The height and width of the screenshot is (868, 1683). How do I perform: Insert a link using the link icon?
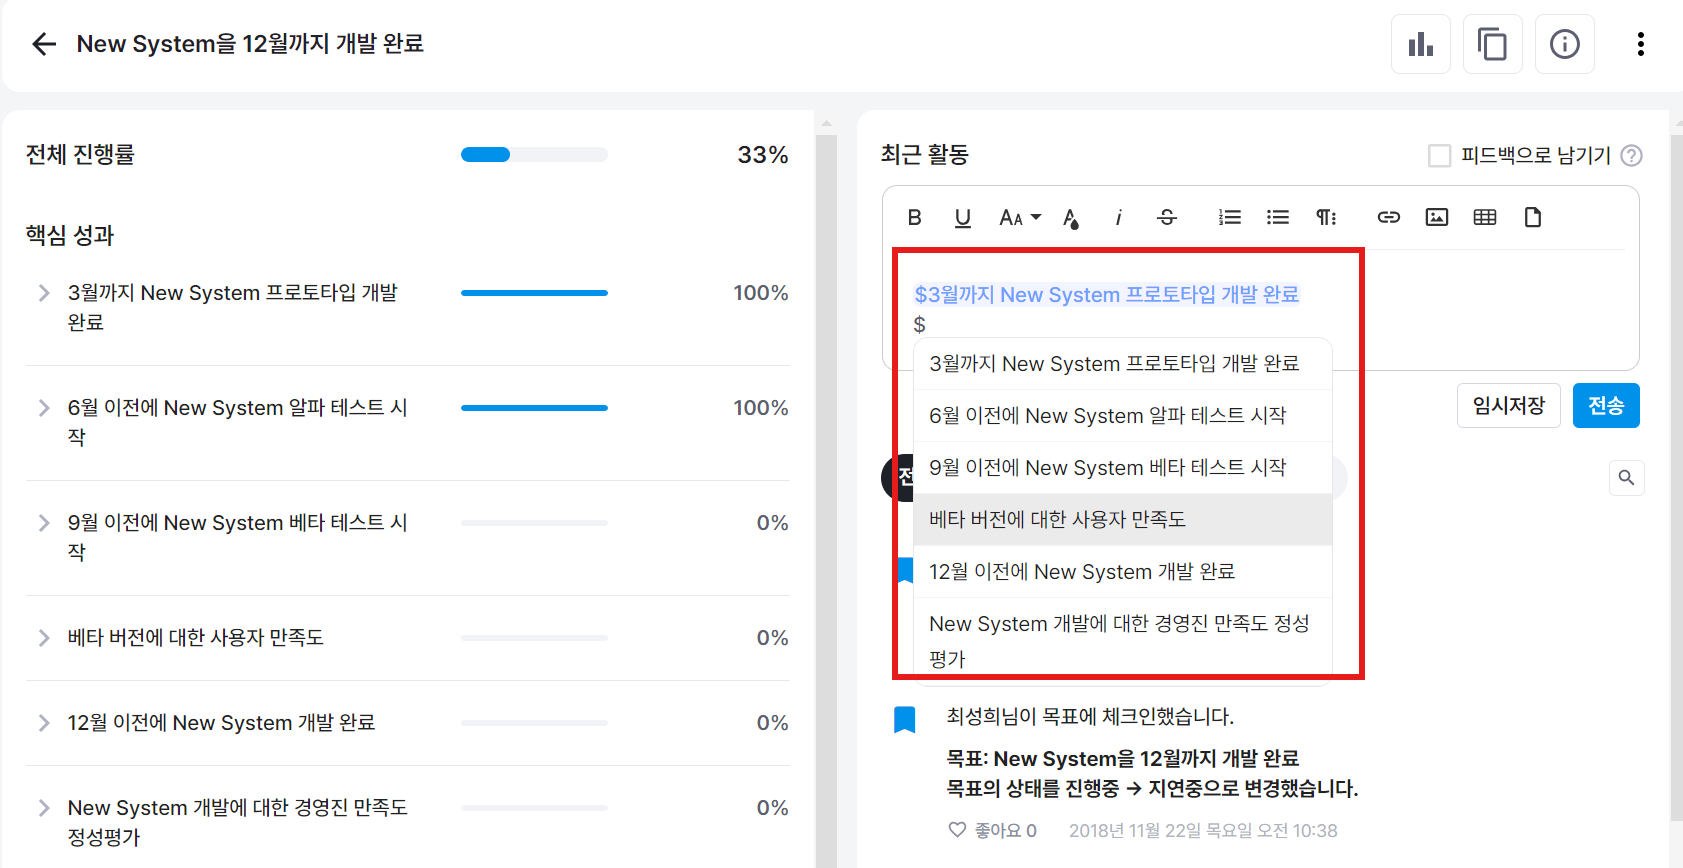coord(1388,217)
